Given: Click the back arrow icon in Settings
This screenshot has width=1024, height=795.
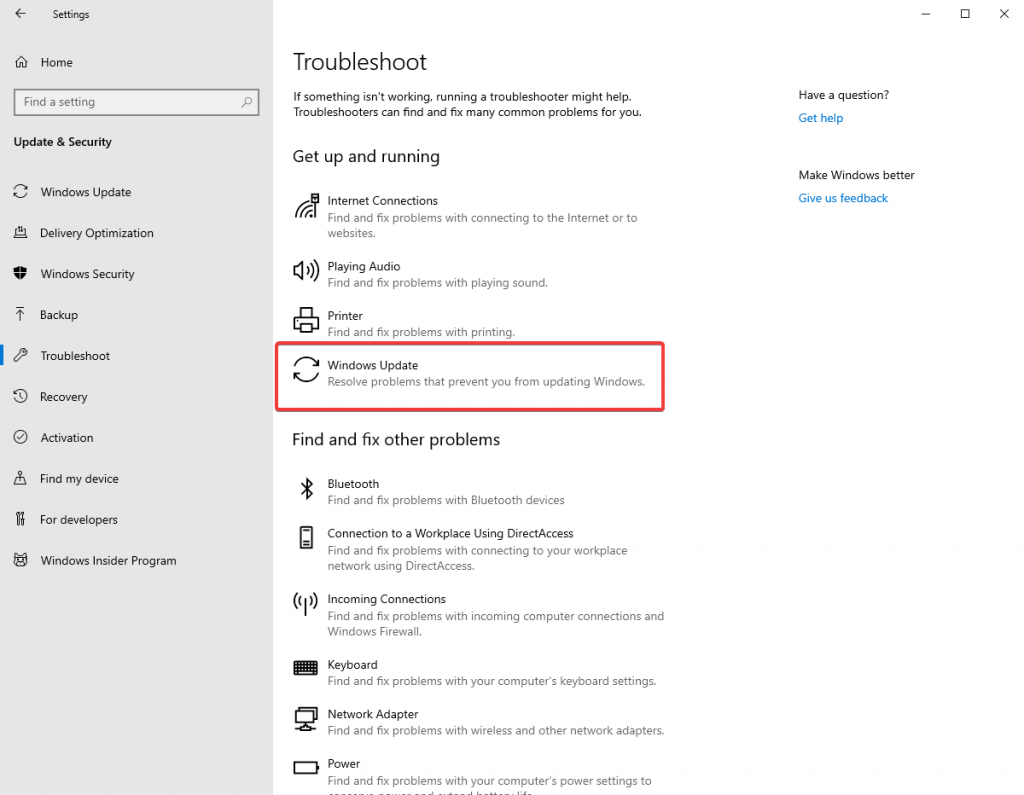Looking at the screenshot, I should pyautogui.click(x=20, y=14).
